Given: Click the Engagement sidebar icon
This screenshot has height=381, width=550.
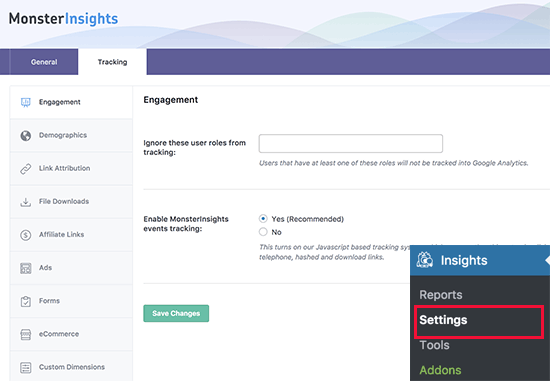Looking at the screenshot, I should tap(26, 102).
